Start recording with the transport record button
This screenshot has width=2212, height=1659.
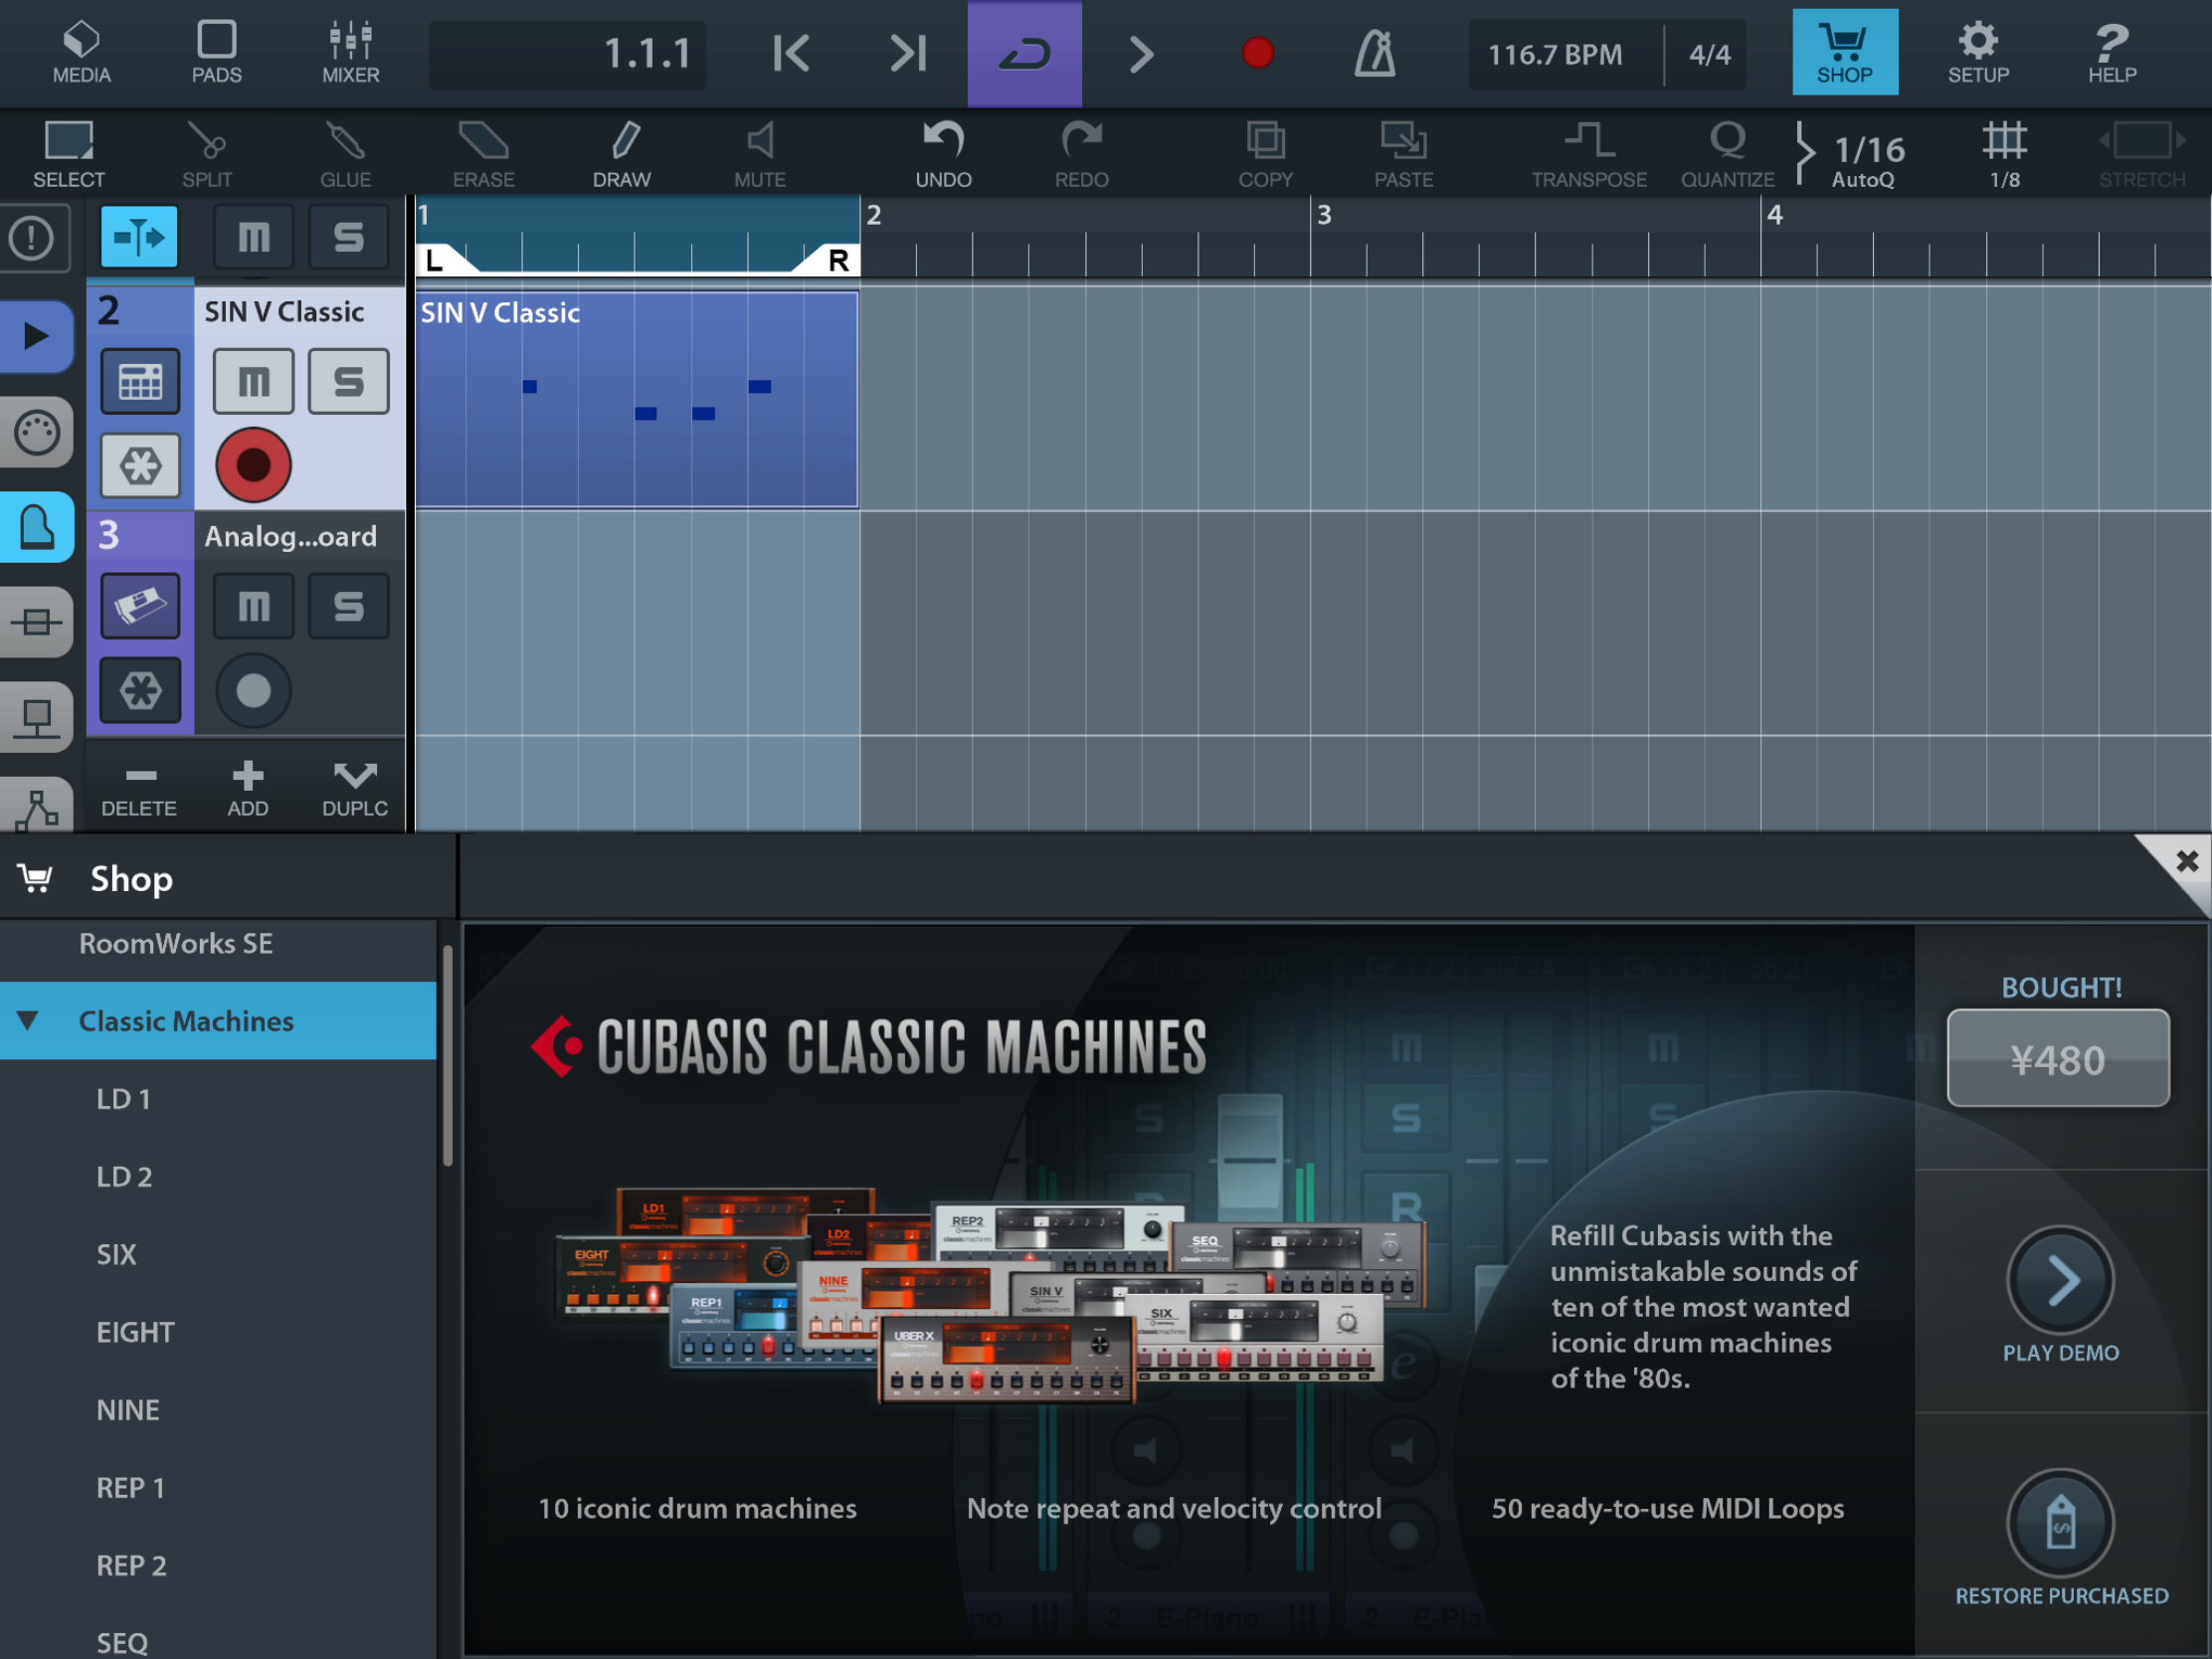pos(1257,53)
